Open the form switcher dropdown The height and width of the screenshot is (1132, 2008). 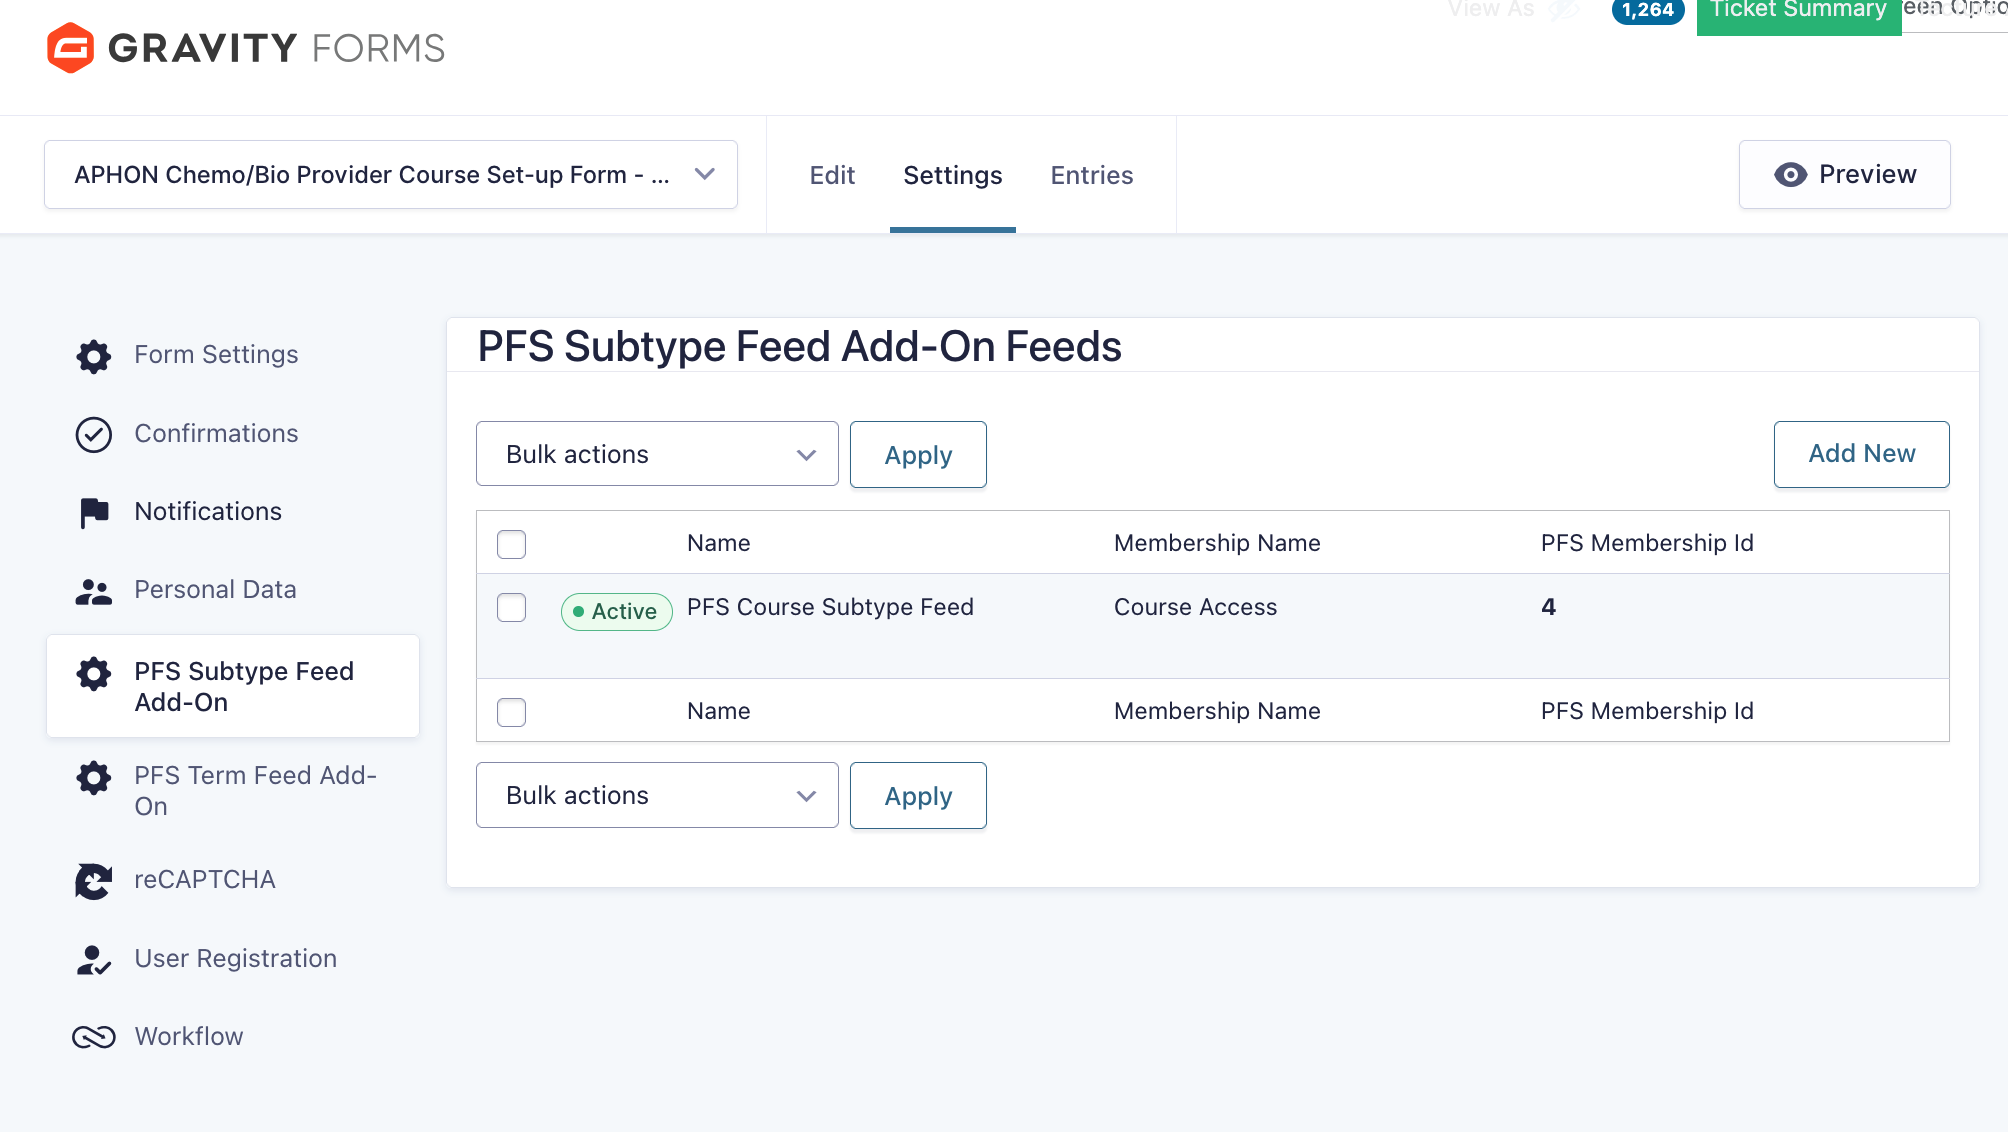tap(391, 175)
